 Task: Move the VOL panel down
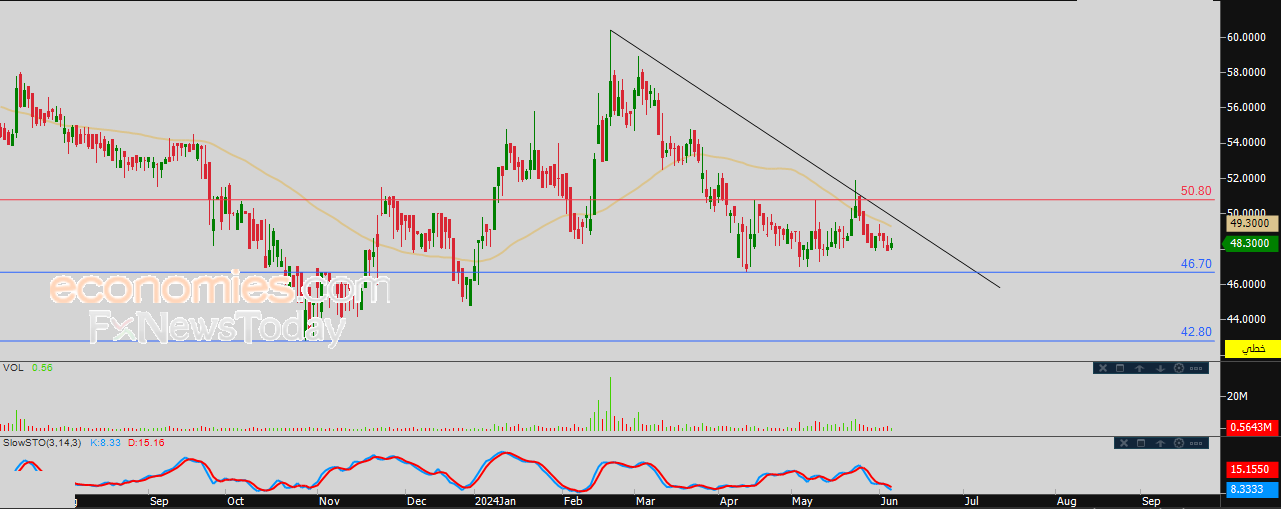click(1160, 368)
